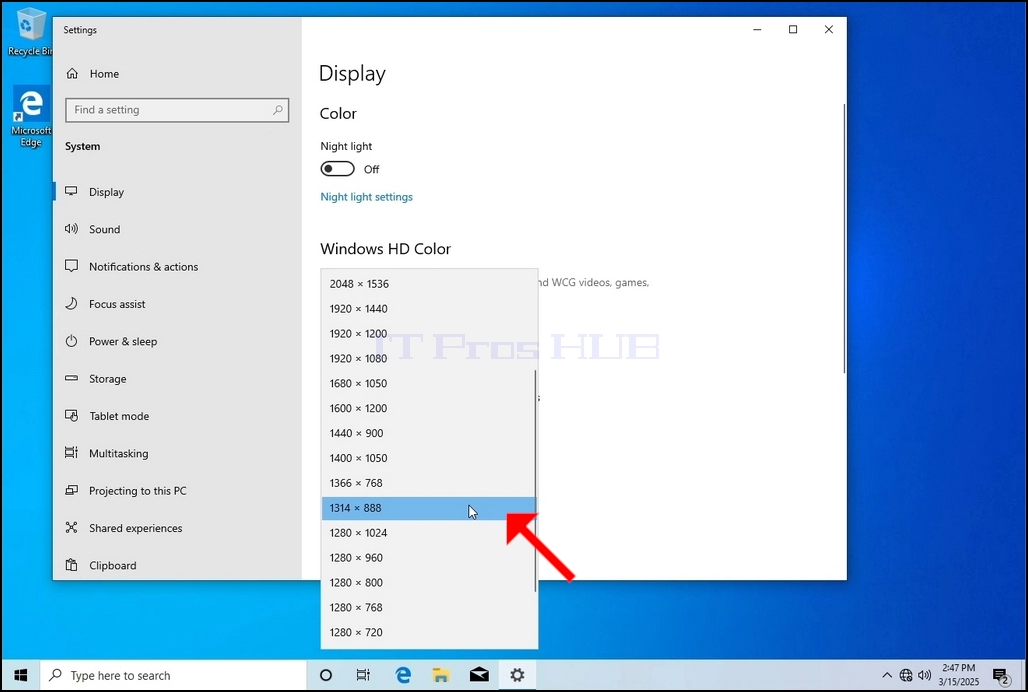The height and width of the screenshot is (692, 1028).
Task: Show hidden system tray icons
Action: pos(887,675)
